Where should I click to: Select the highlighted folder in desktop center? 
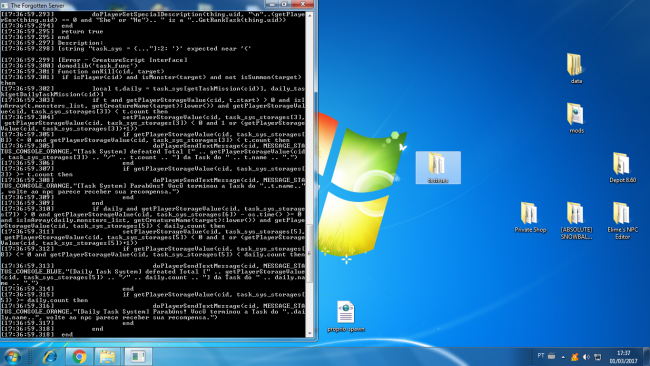[x=438, y=167]
